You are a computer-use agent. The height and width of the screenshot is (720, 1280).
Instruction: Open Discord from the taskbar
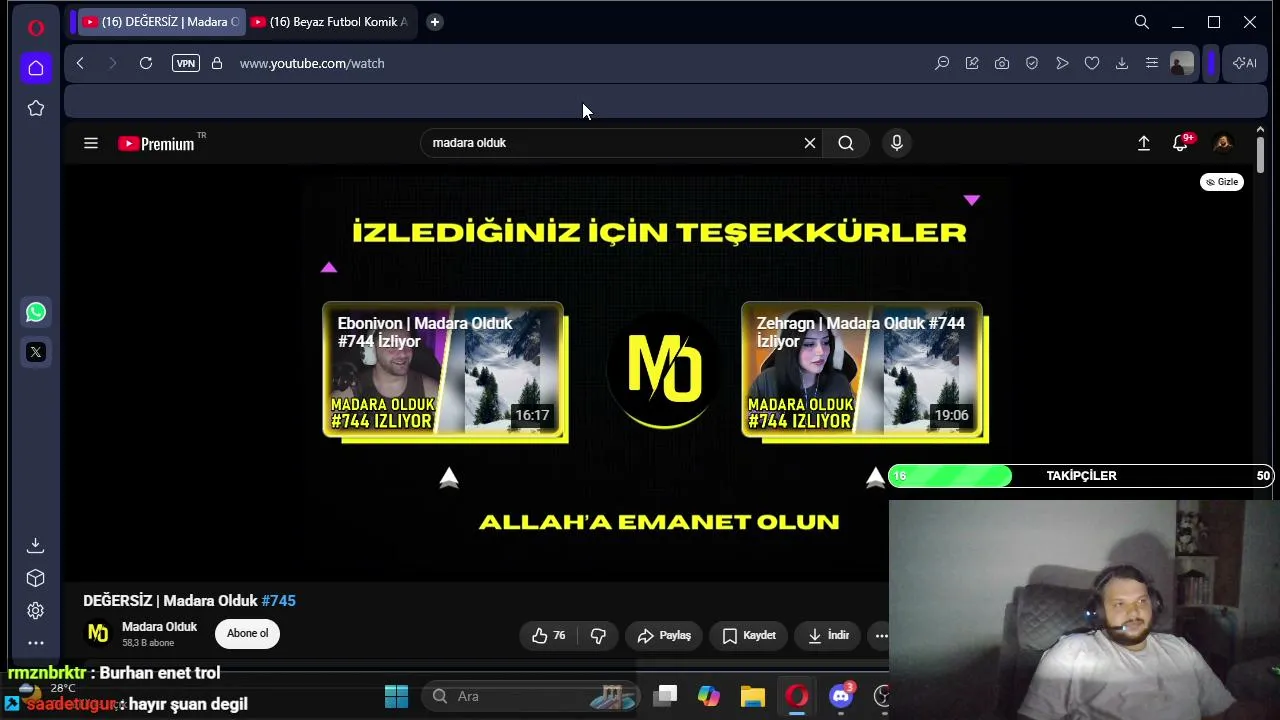tap(841, 696)
